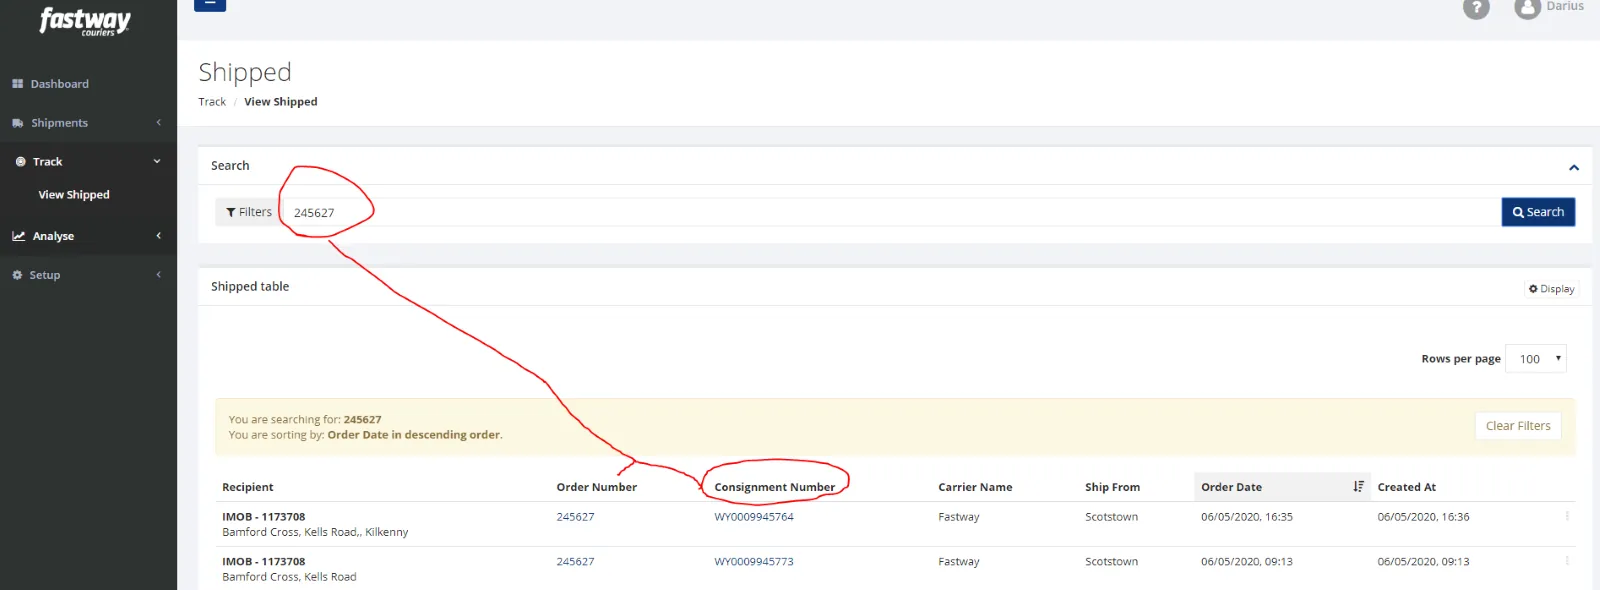The image size is (1600, 590).
Task: Click the Track menu chevron
Action: click(157, 162)
